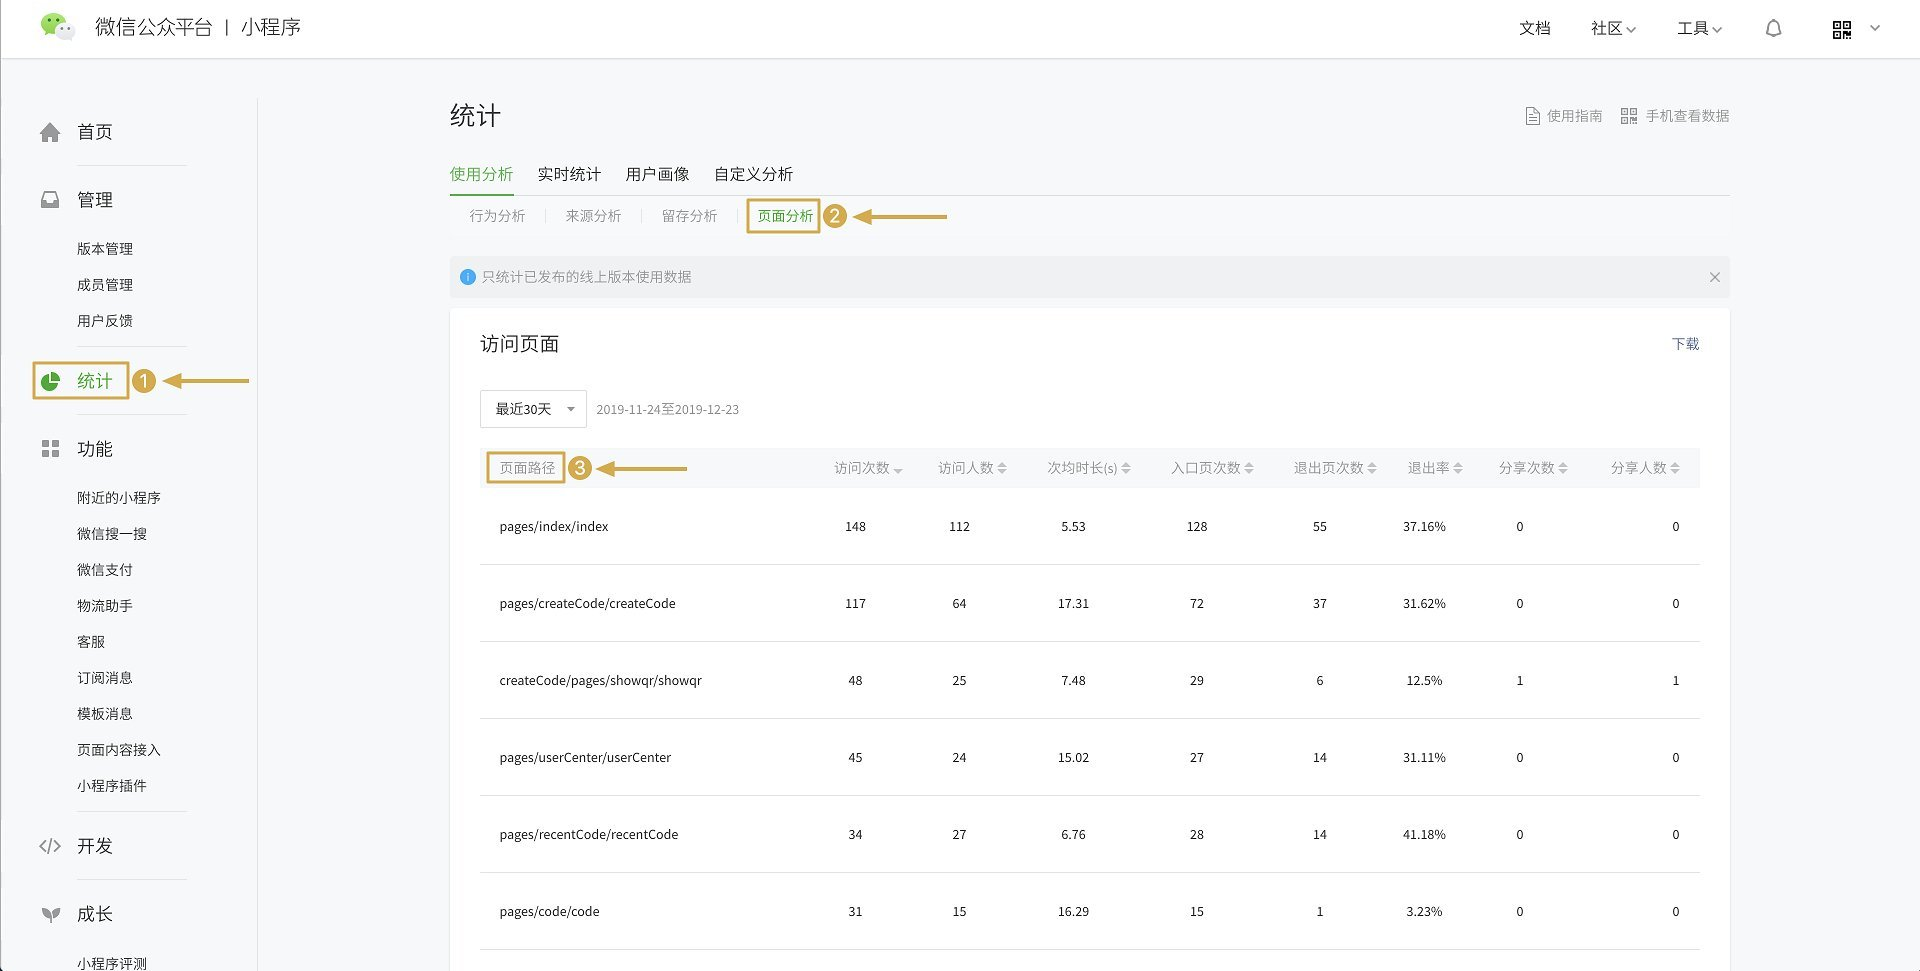
Task: Click the 下载 link
Action: pyautogui.click(x=1685, y=344)
